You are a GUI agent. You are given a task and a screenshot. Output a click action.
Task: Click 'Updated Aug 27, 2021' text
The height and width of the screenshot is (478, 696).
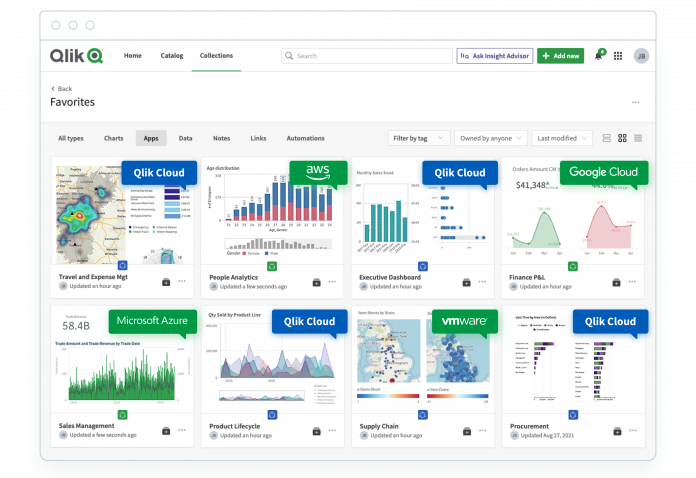tap(547, 435)
